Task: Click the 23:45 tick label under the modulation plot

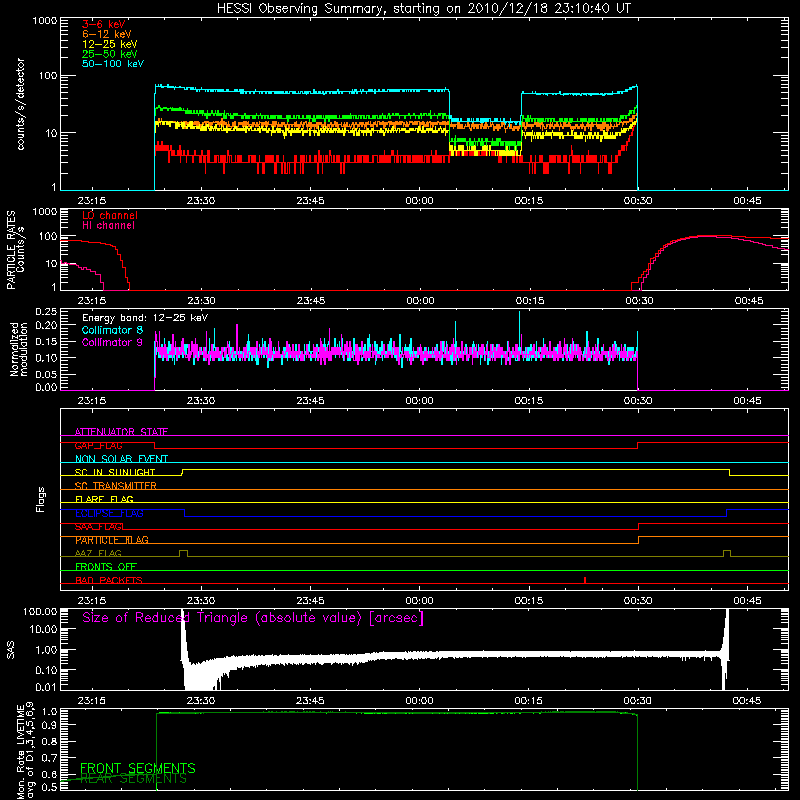Action: (x=310, y=401)
